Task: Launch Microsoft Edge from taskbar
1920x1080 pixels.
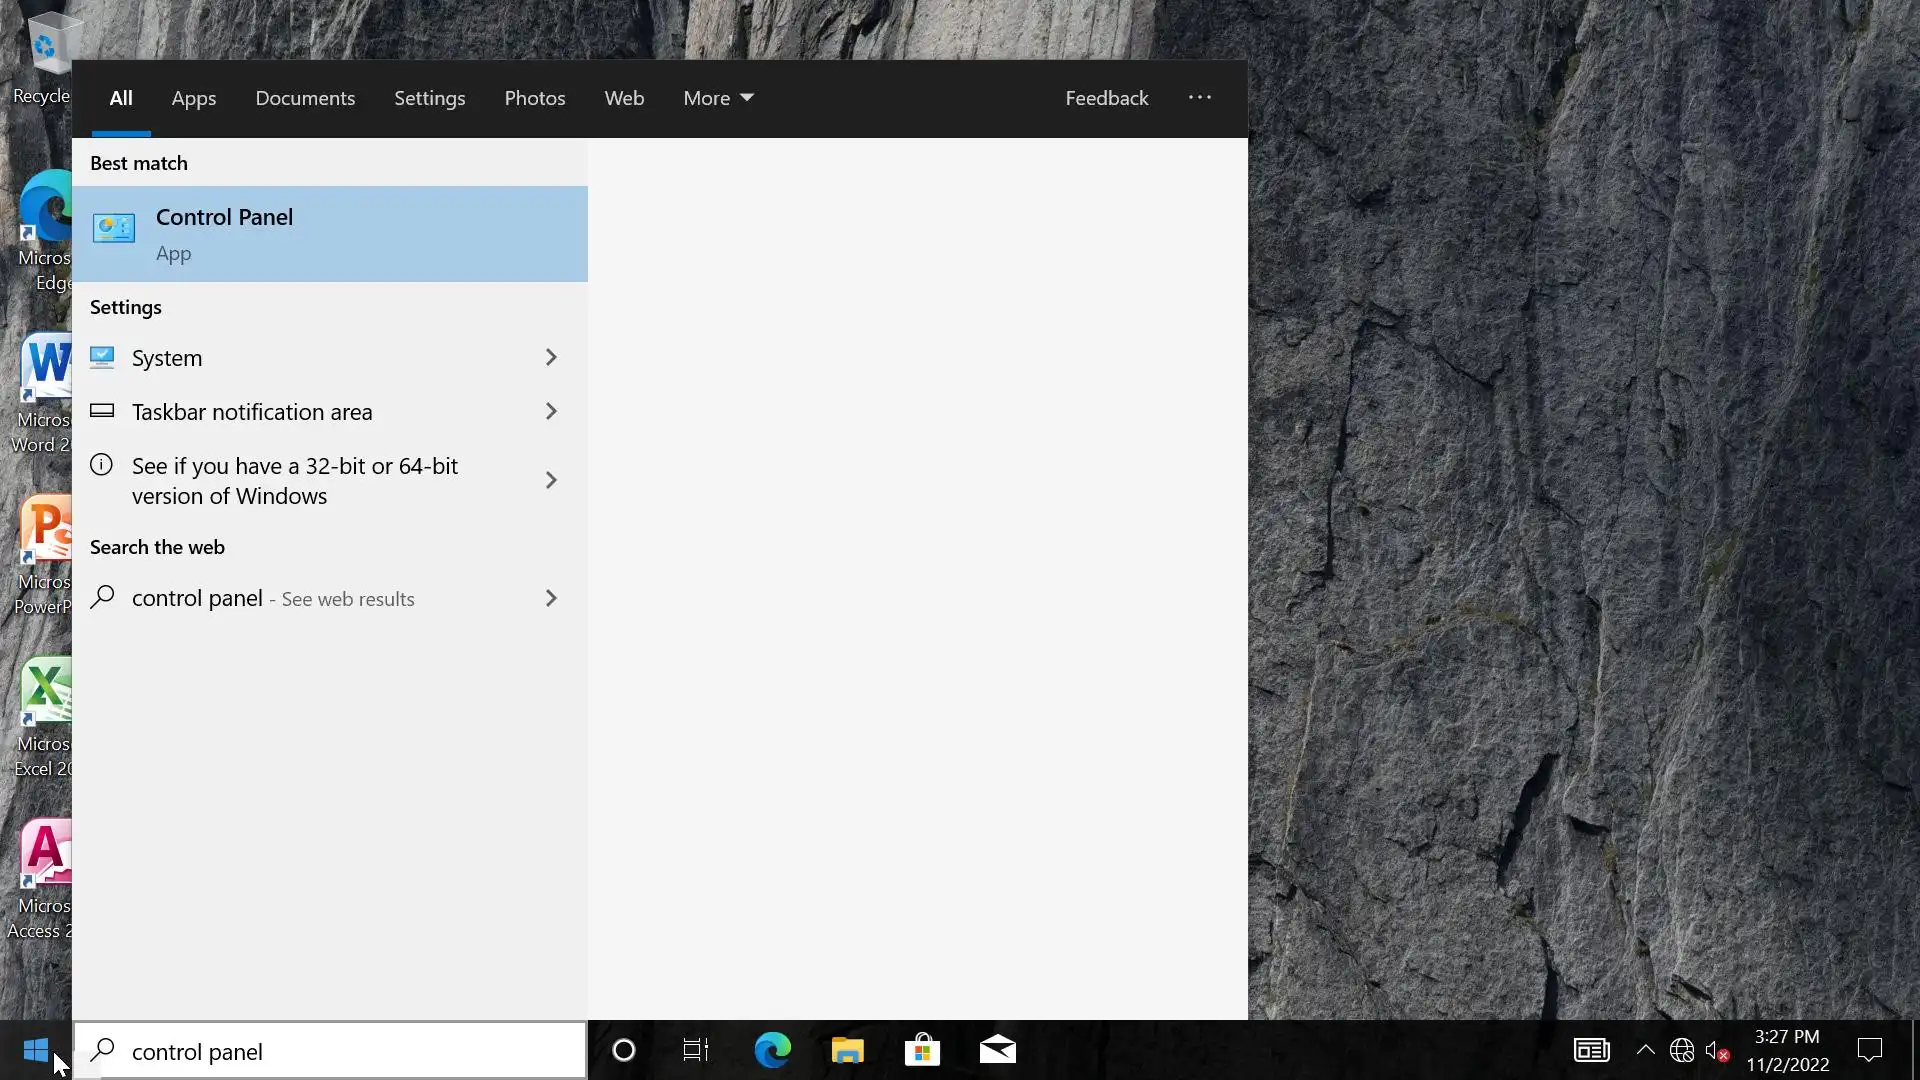Action: [x=772, y=1050]
